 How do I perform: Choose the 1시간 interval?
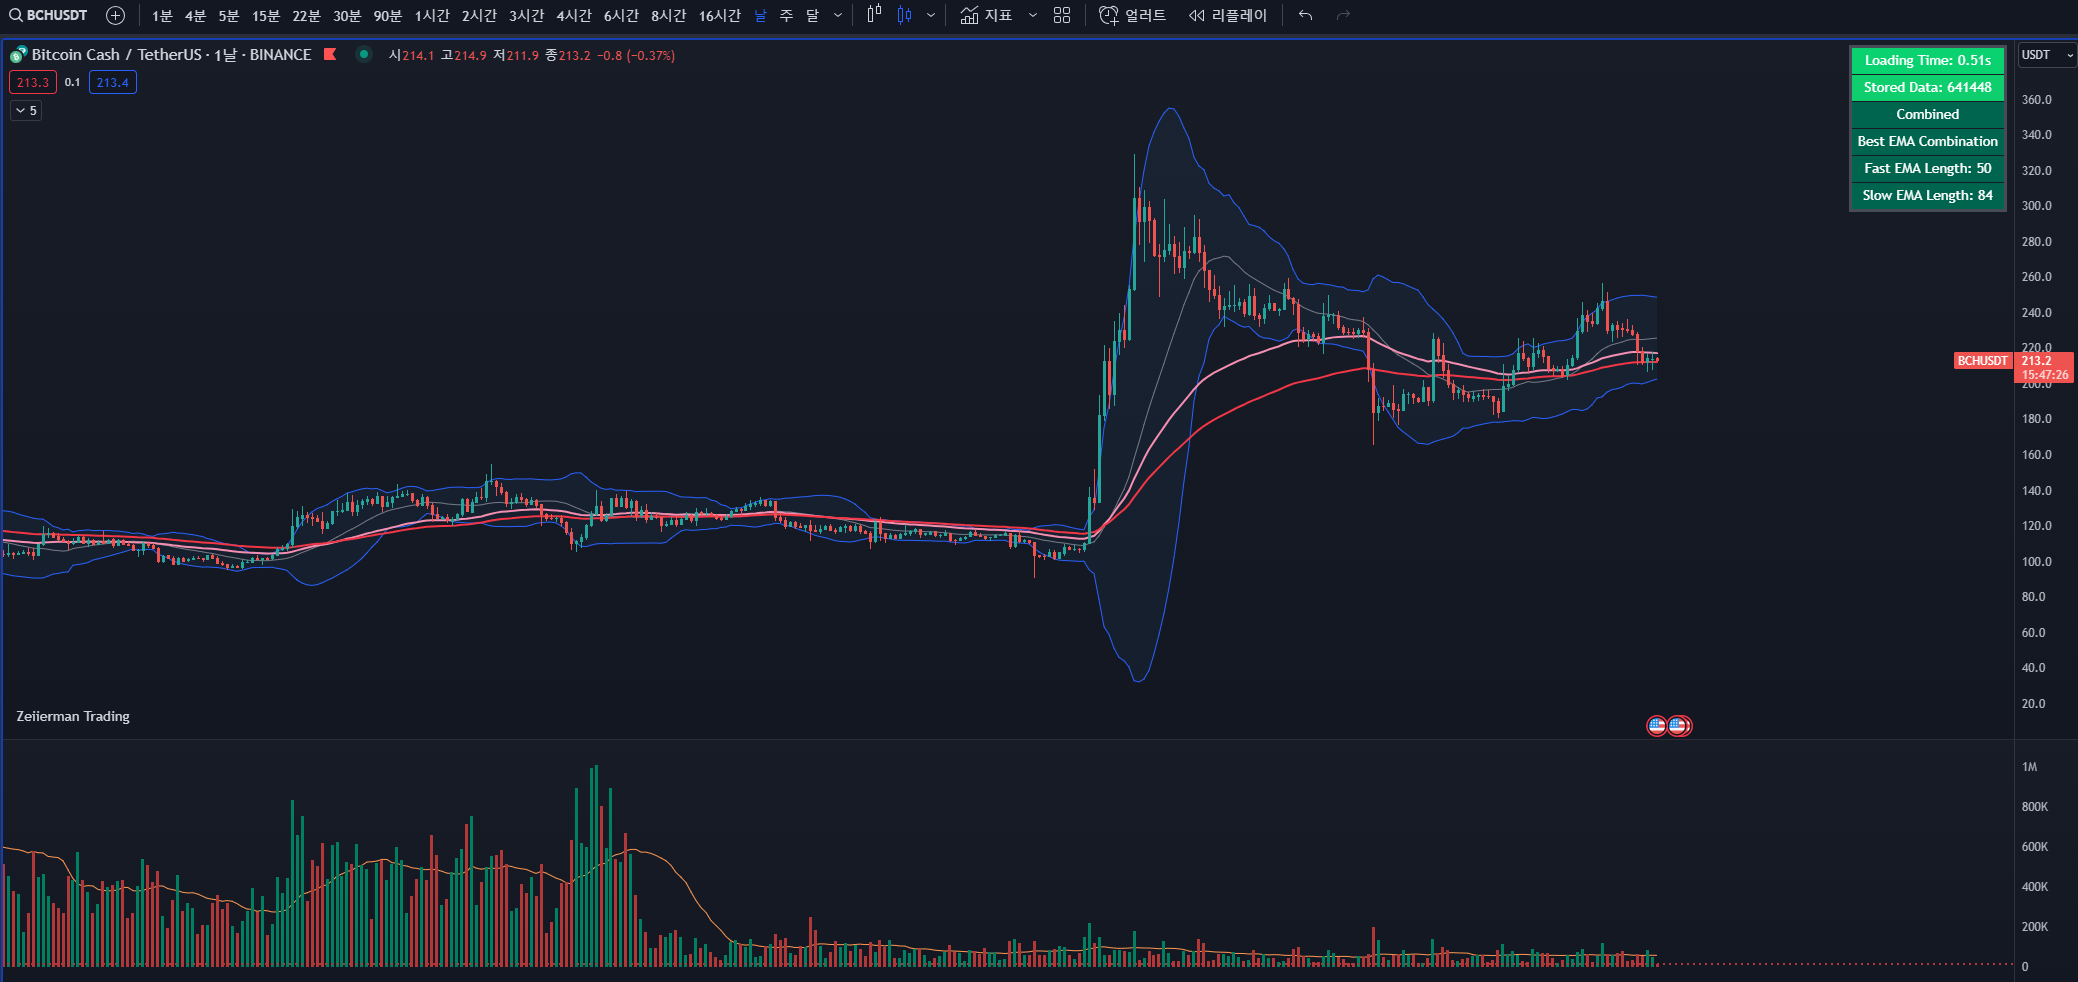coord(432,15)
